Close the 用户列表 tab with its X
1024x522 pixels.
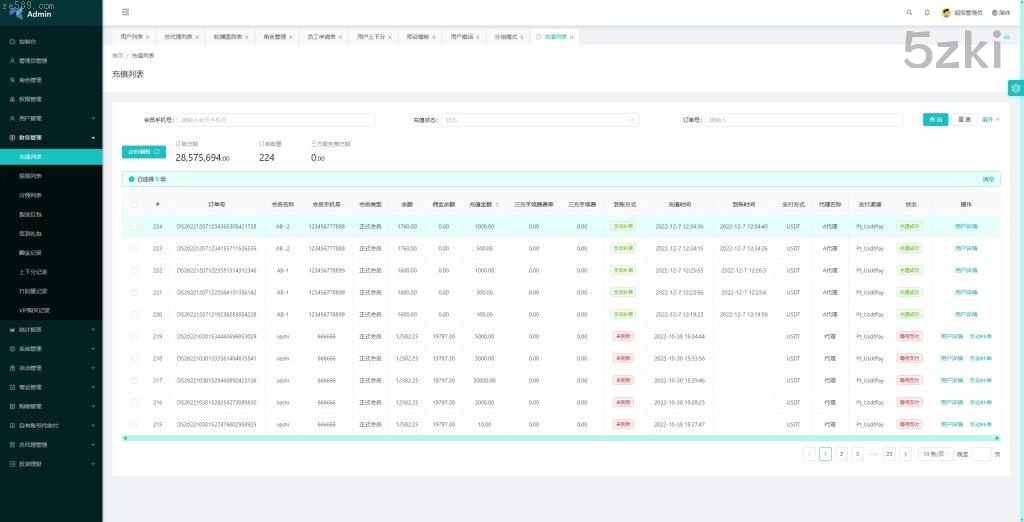148,37
